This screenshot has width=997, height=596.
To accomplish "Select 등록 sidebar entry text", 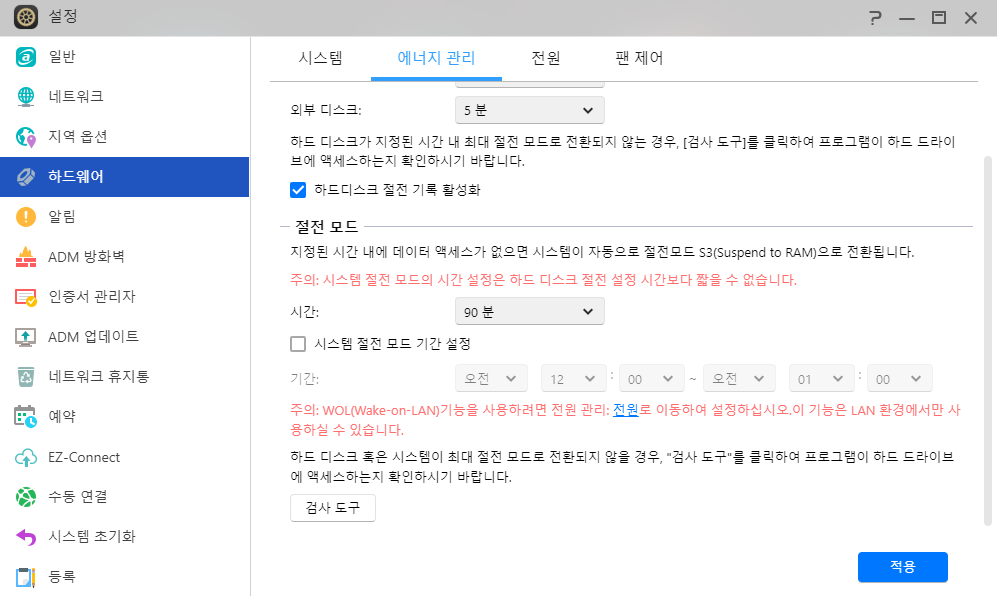I will [62, 577].
